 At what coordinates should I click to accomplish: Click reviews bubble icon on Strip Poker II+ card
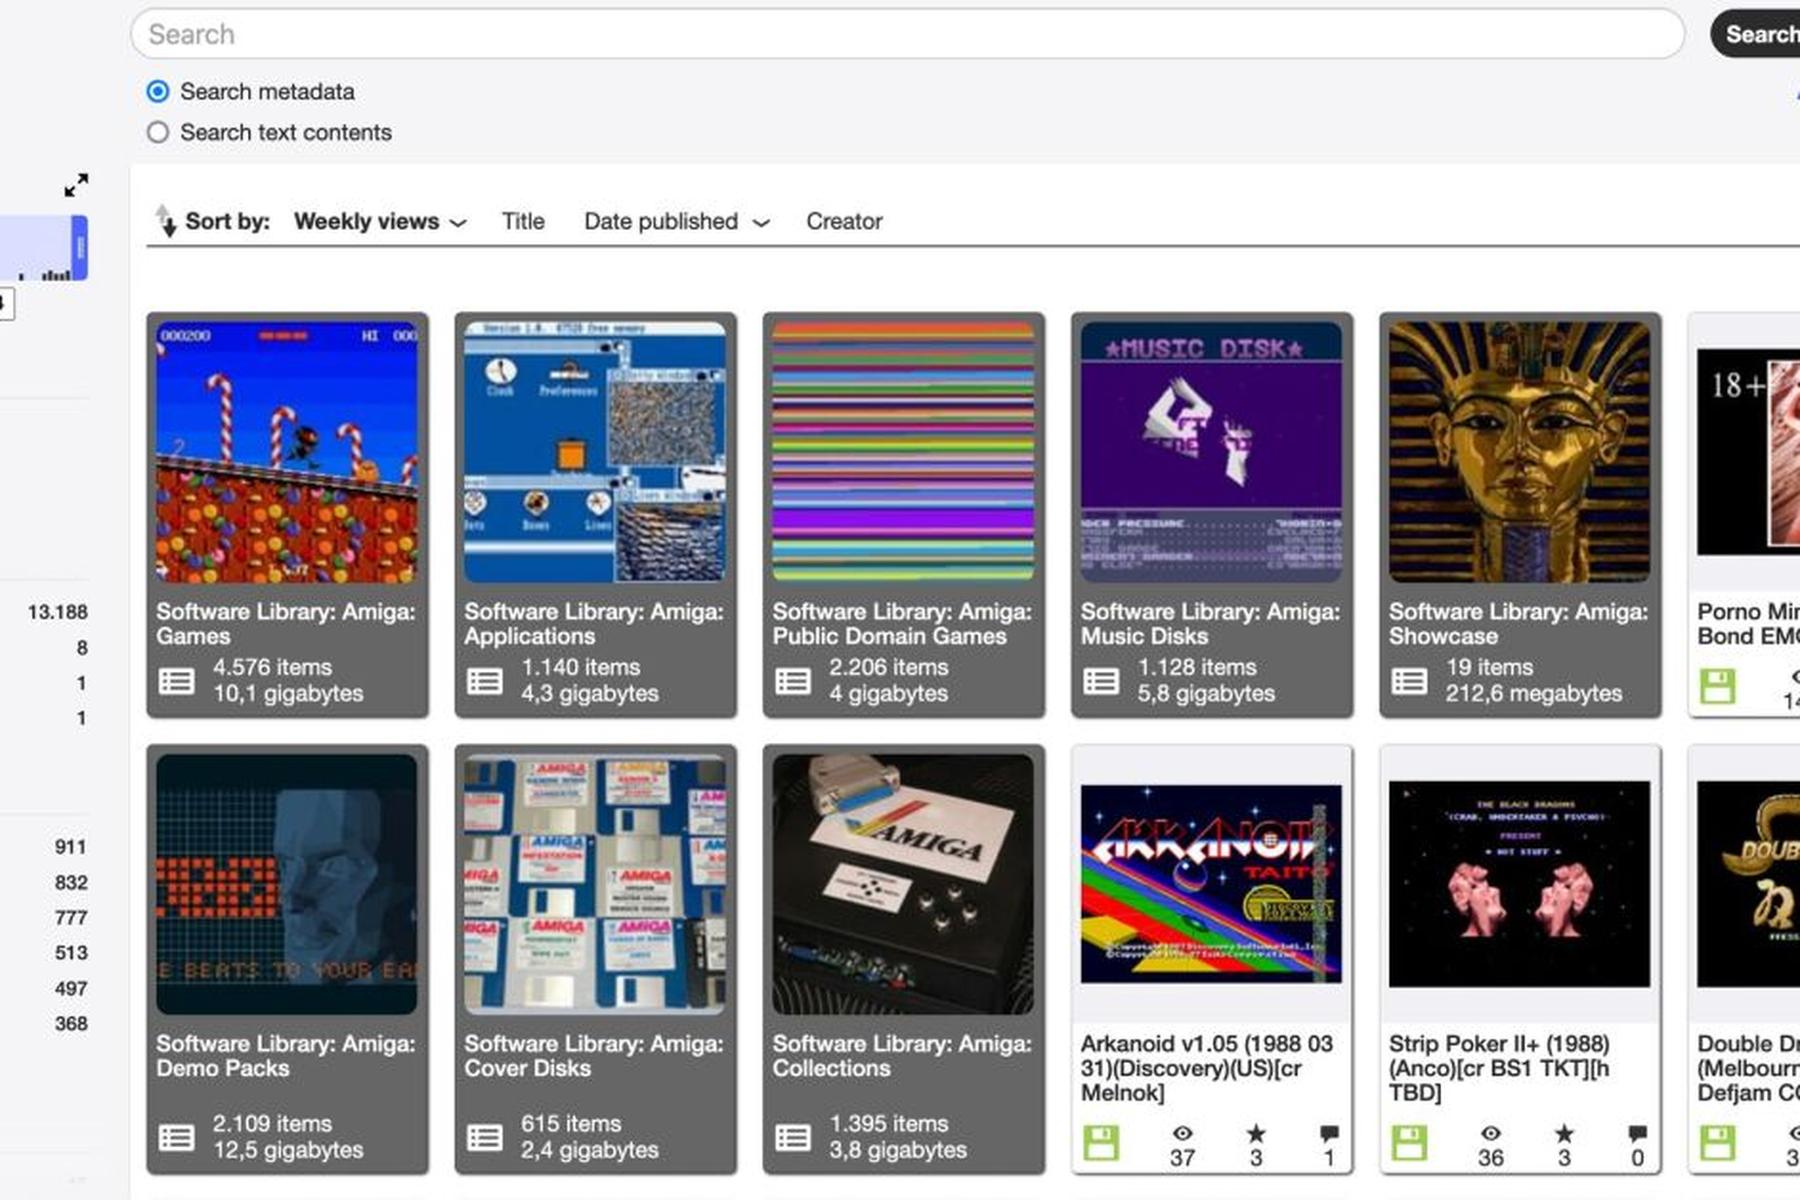click(x=1637, y=1133)
